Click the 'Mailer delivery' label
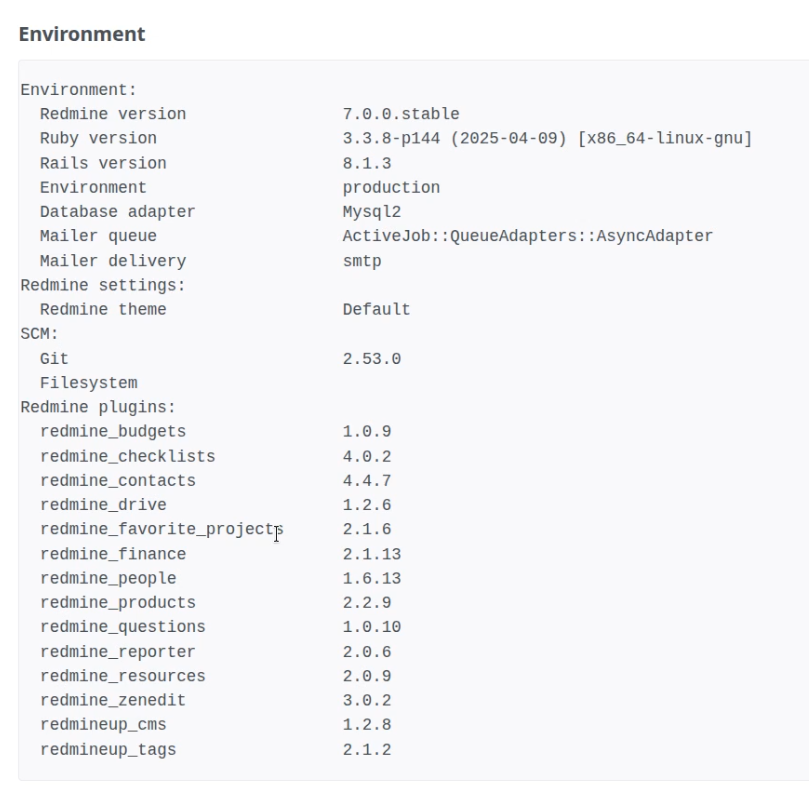 click(113, 261)
